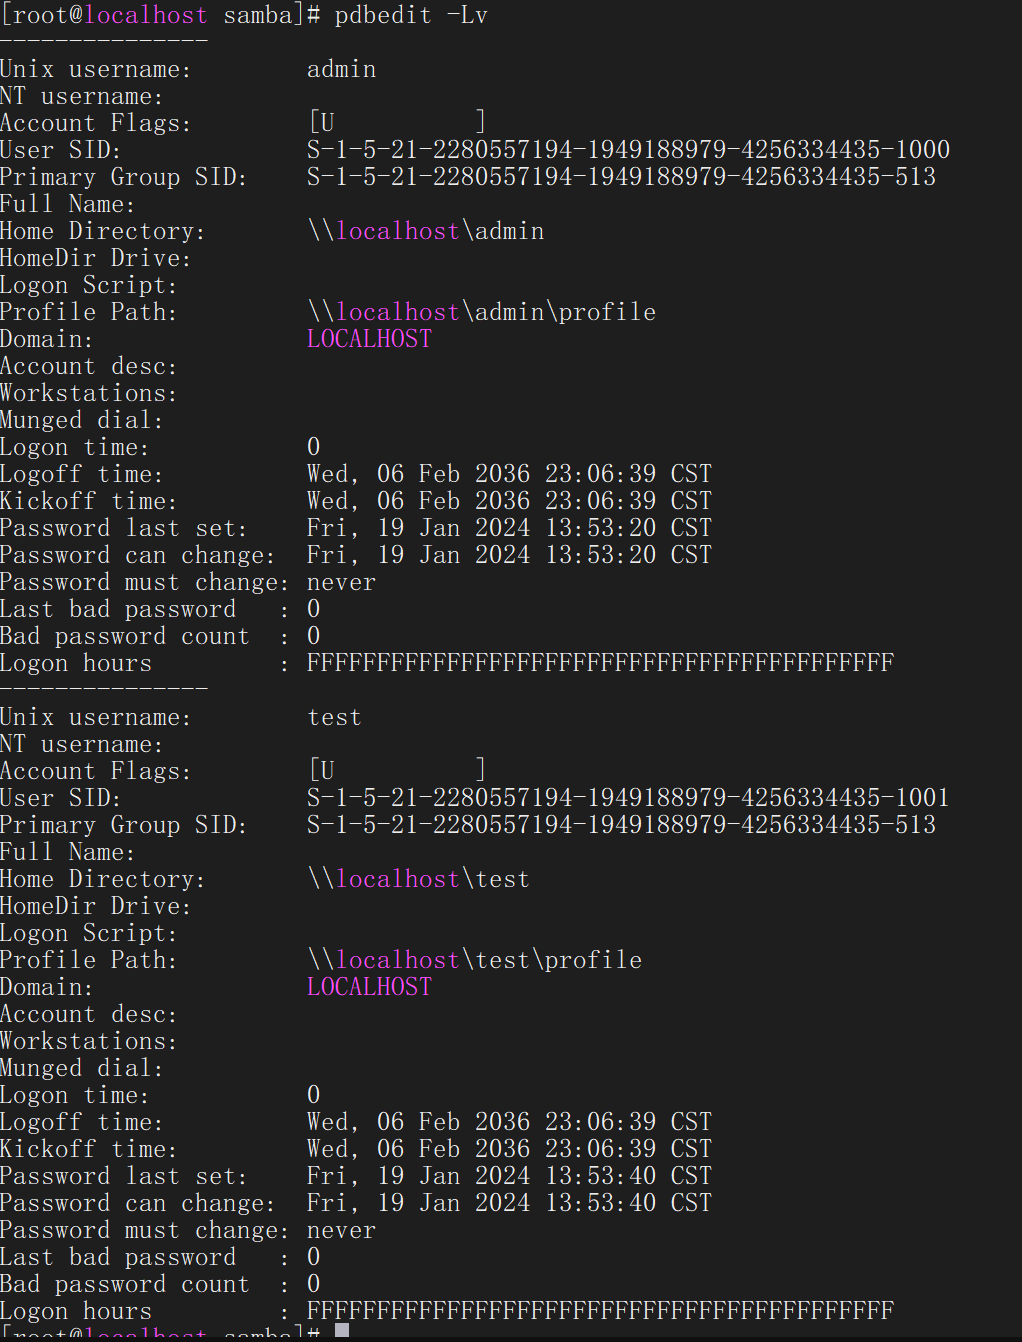Click the first LOCALHOST domain value
The image size is (1022, 1342).
click(369, 339)
